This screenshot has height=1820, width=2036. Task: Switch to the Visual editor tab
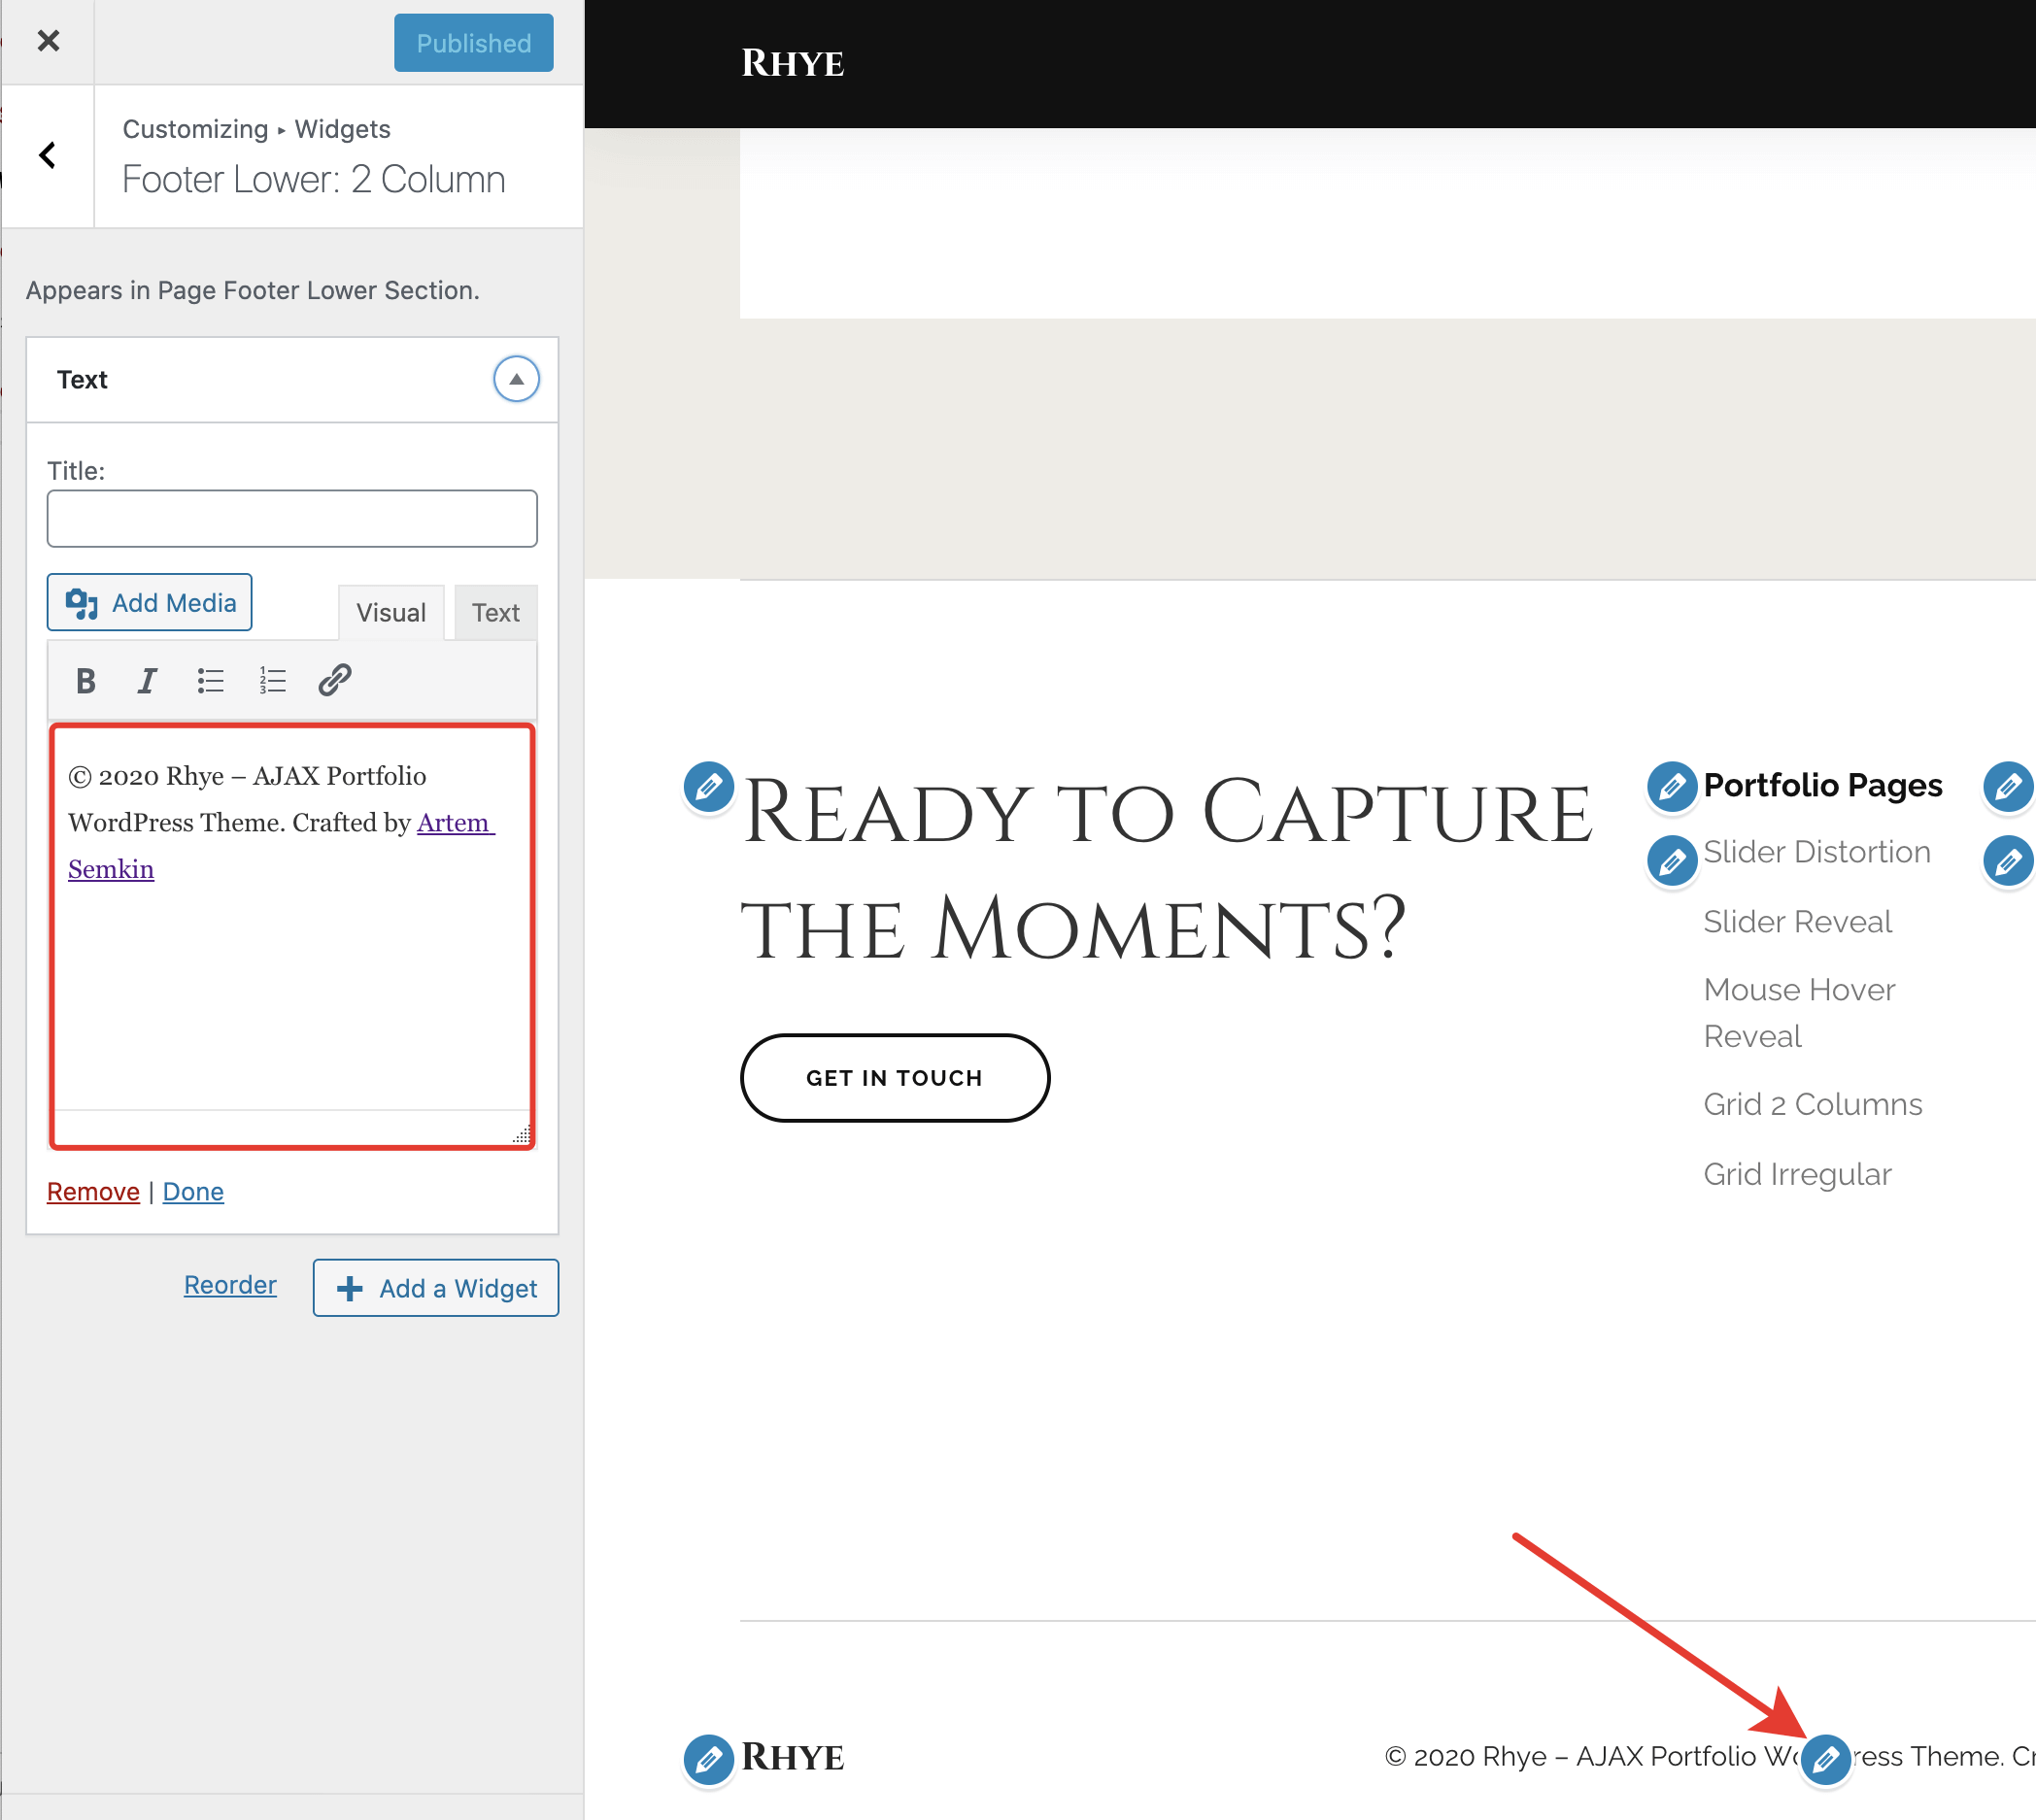pyautogui.click(x=391, y=612)
